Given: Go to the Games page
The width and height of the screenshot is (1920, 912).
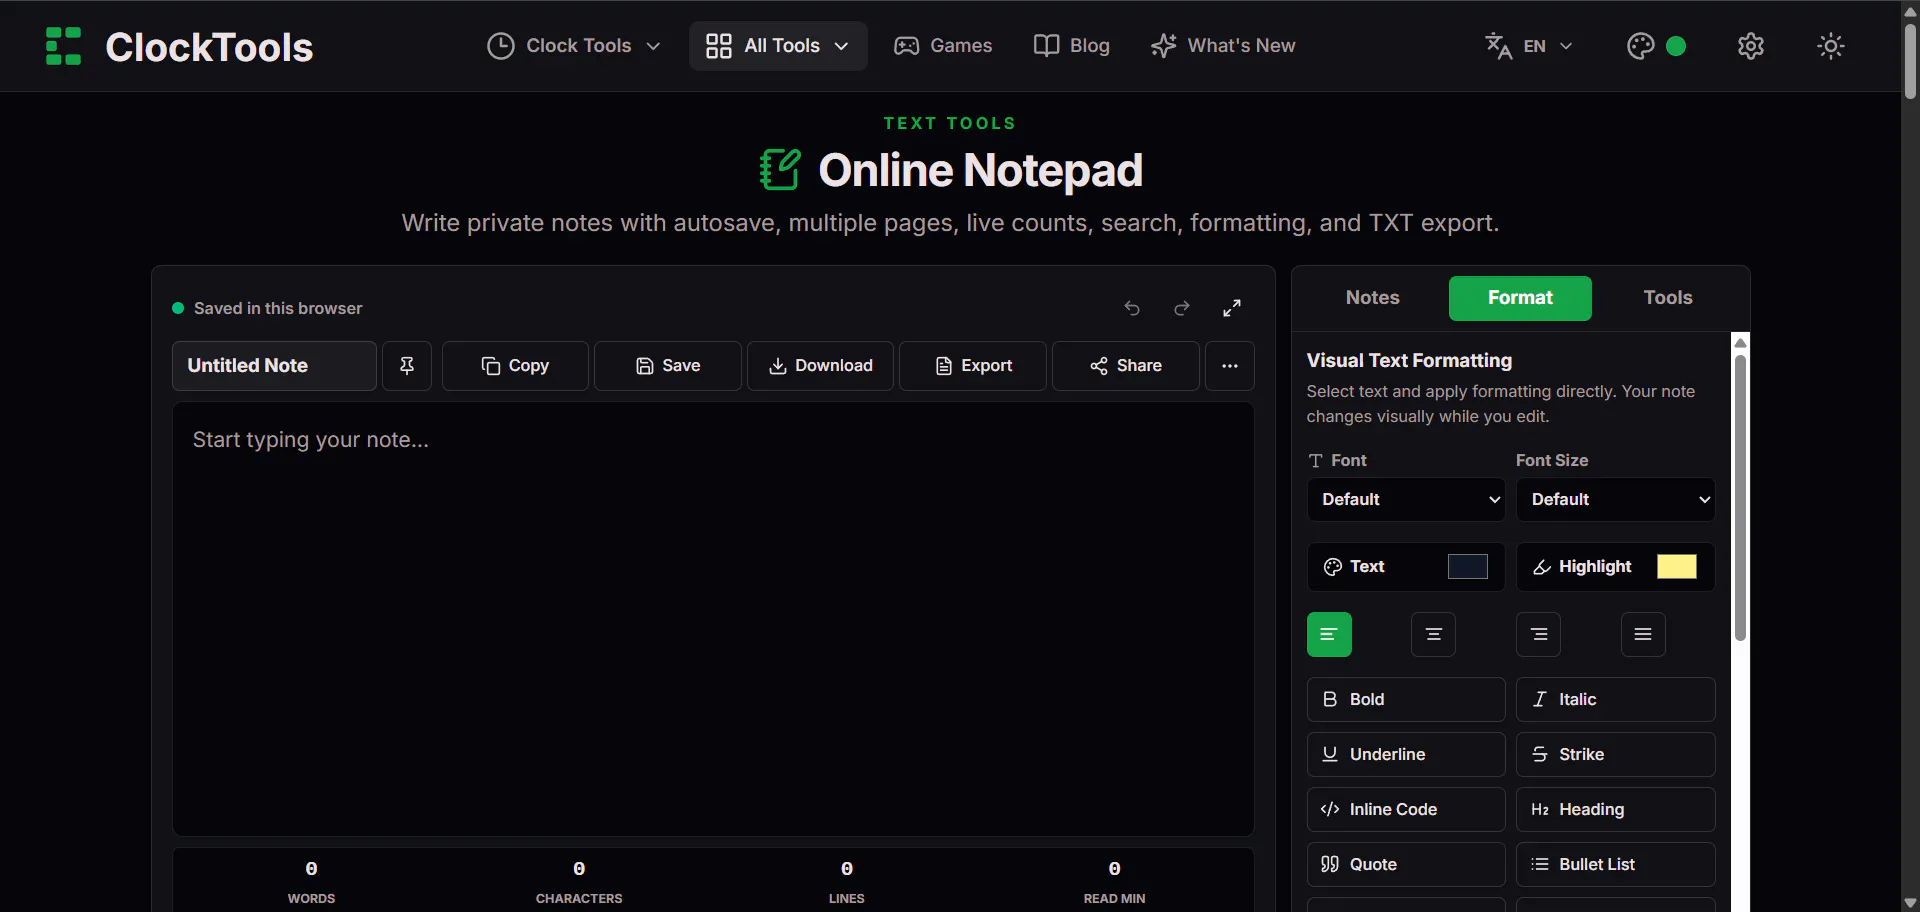Looking at the screenshot, I should [943, 46].
